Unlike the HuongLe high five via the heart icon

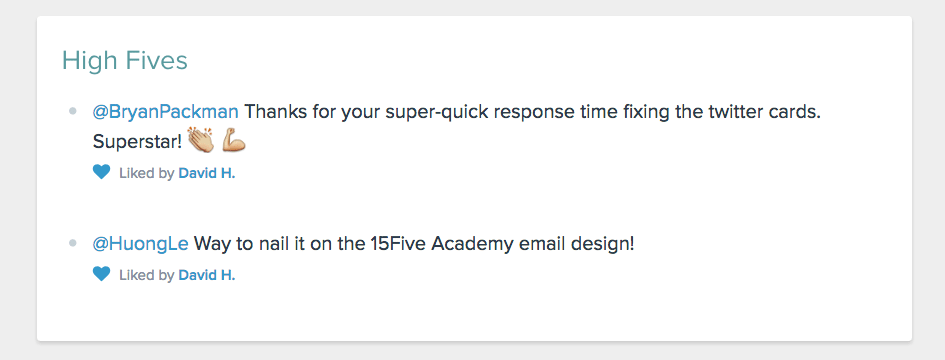(x=101, y=274)
